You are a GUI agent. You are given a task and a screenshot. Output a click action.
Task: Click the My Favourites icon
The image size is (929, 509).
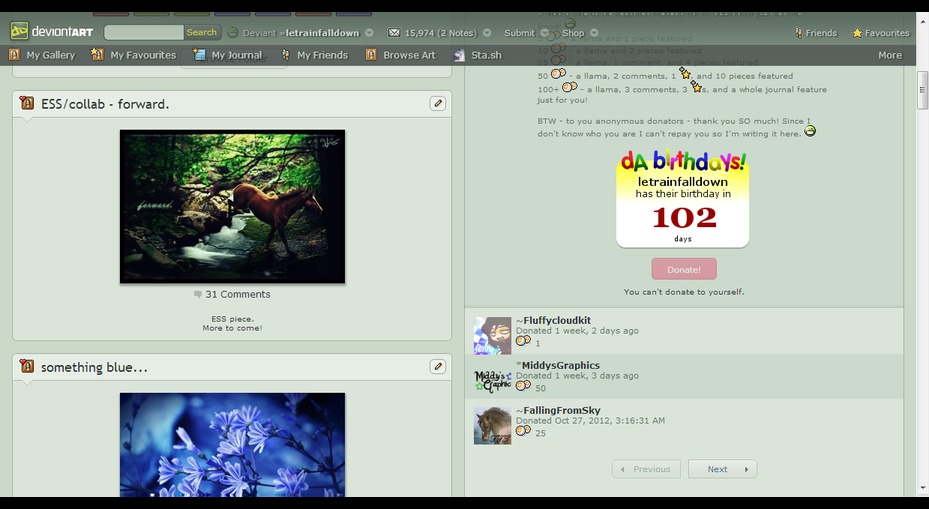[97, 55]
